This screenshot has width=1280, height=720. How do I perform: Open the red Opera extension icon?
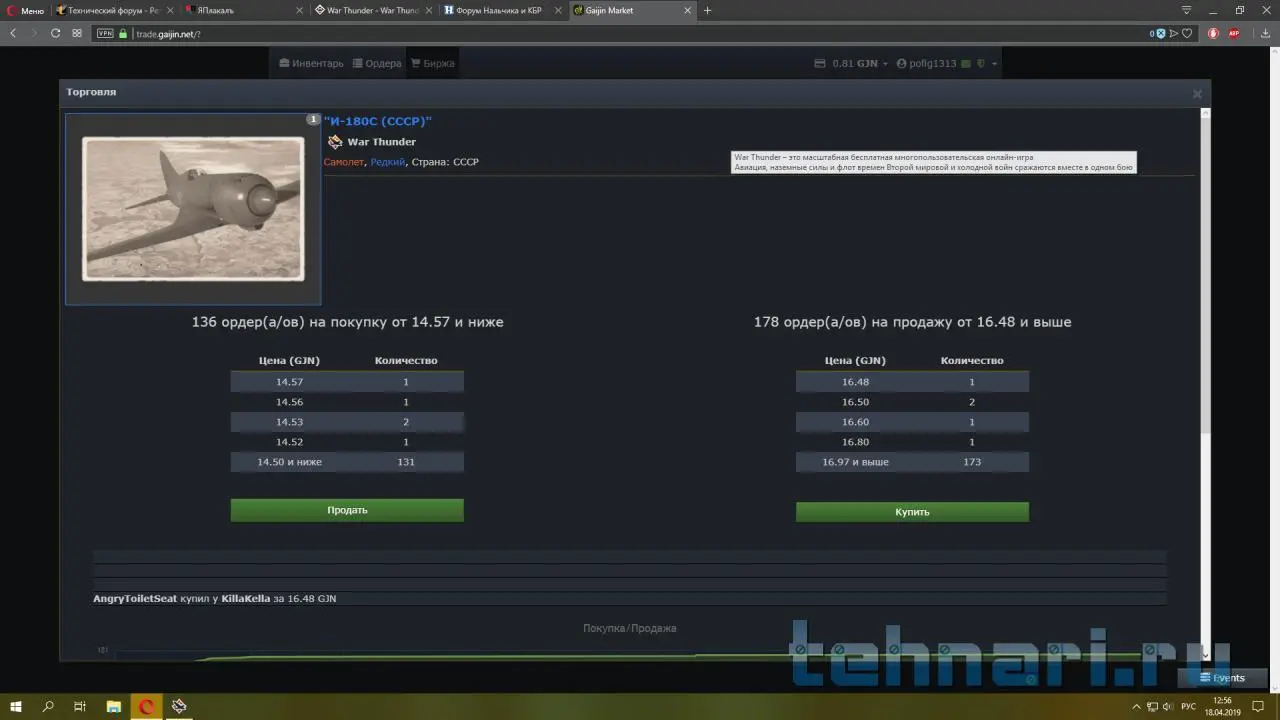coord(1213,33)
